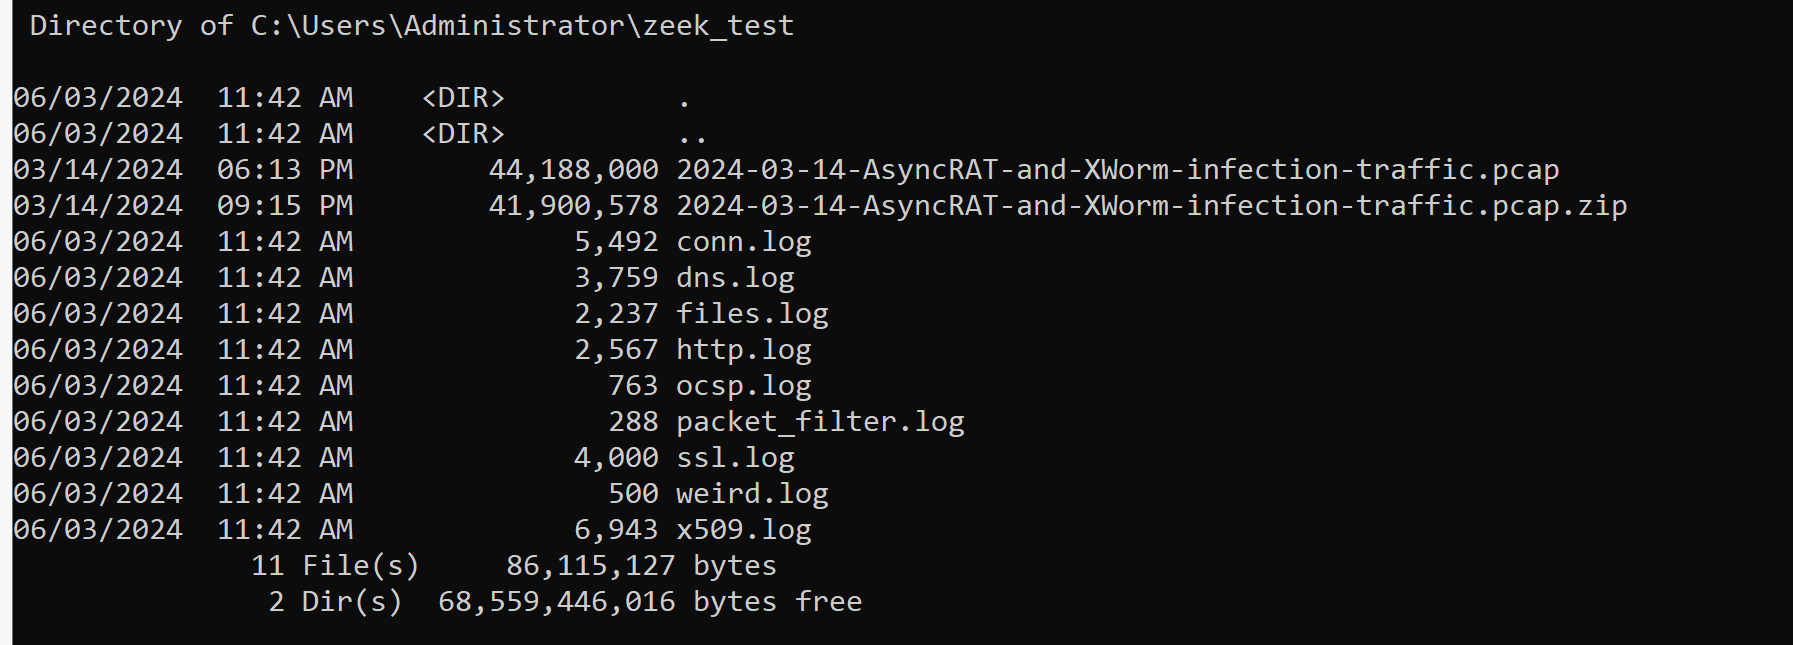Screen dimensions: 1793x645
Task: Click the 11 File(s) summary text
Action: [335, 566]
